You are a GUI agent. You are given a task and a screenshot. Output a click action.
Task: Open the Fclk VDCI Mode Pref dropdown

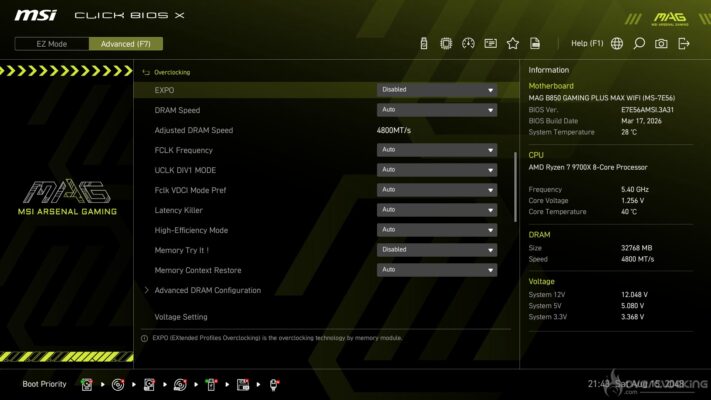point(437,190)
